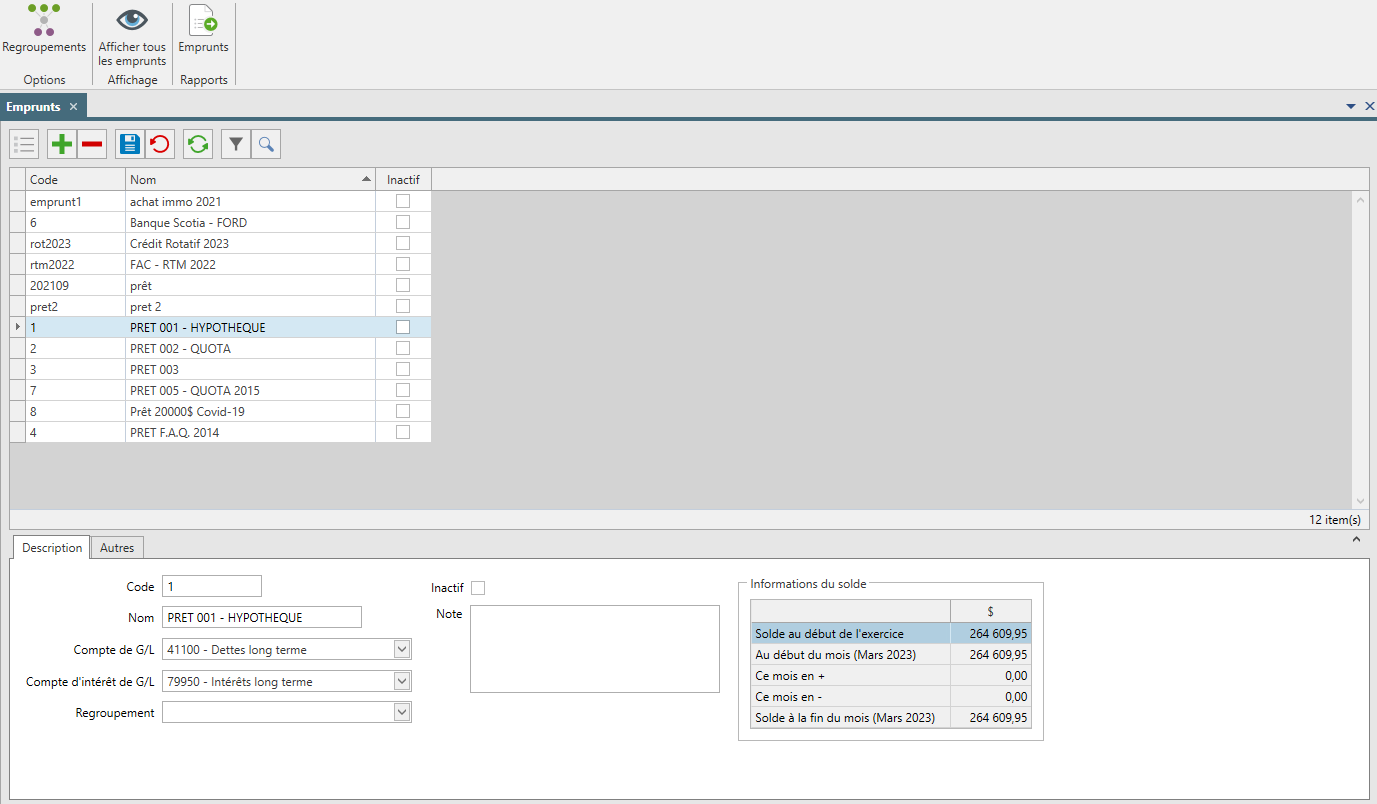Viewport: 1377px width, 804px height.
Task: Select the PRET 005 - QUOTA 2015 row
Action: 221,390
